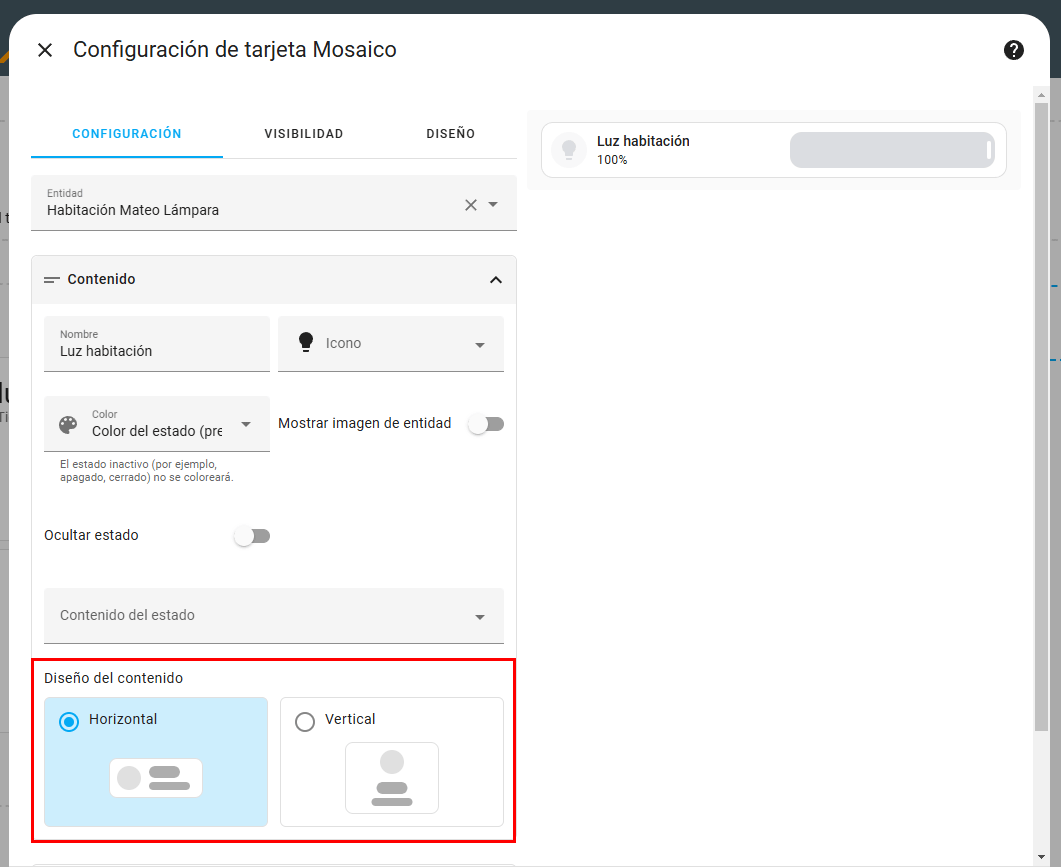Click the Horizontal layout preview thumbnail
The height and width of the screenshot is (867, 1061).
[x=156, y=778]
